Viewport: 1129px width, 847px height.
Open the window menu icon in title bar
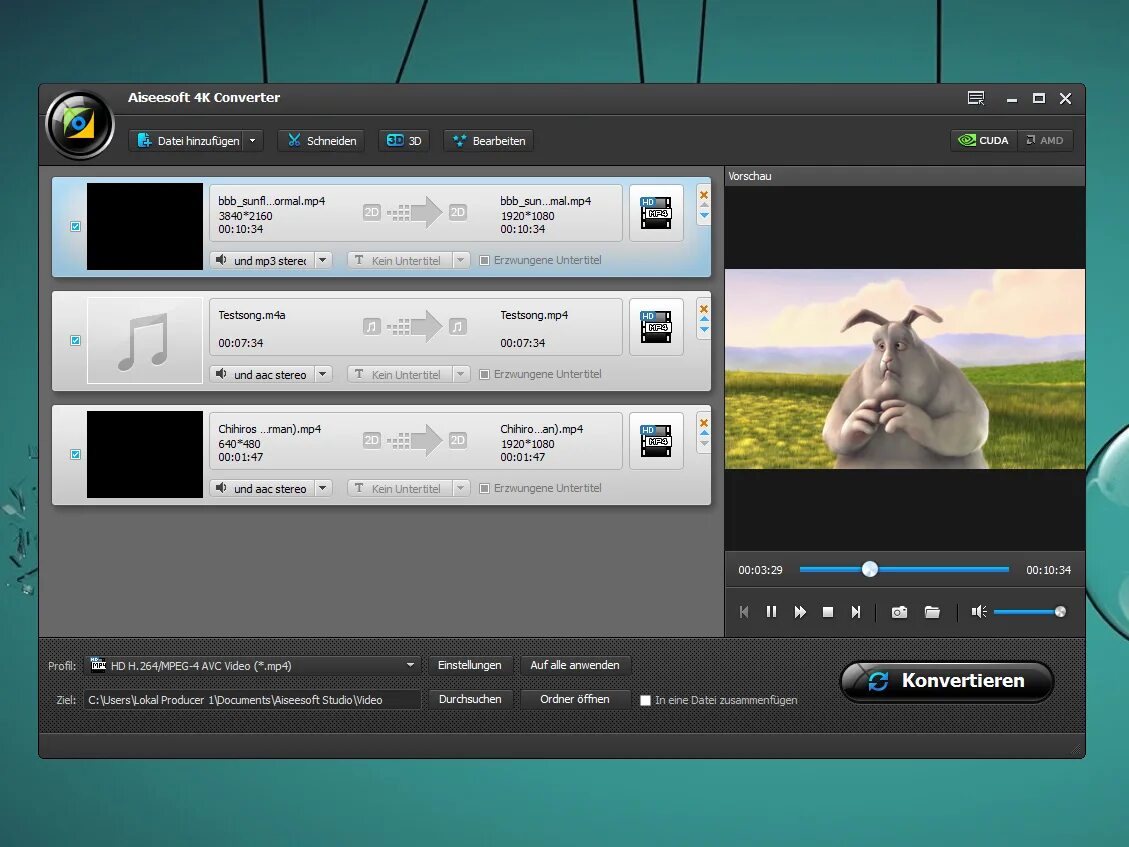pyautogui.click(x=976, y=98)
